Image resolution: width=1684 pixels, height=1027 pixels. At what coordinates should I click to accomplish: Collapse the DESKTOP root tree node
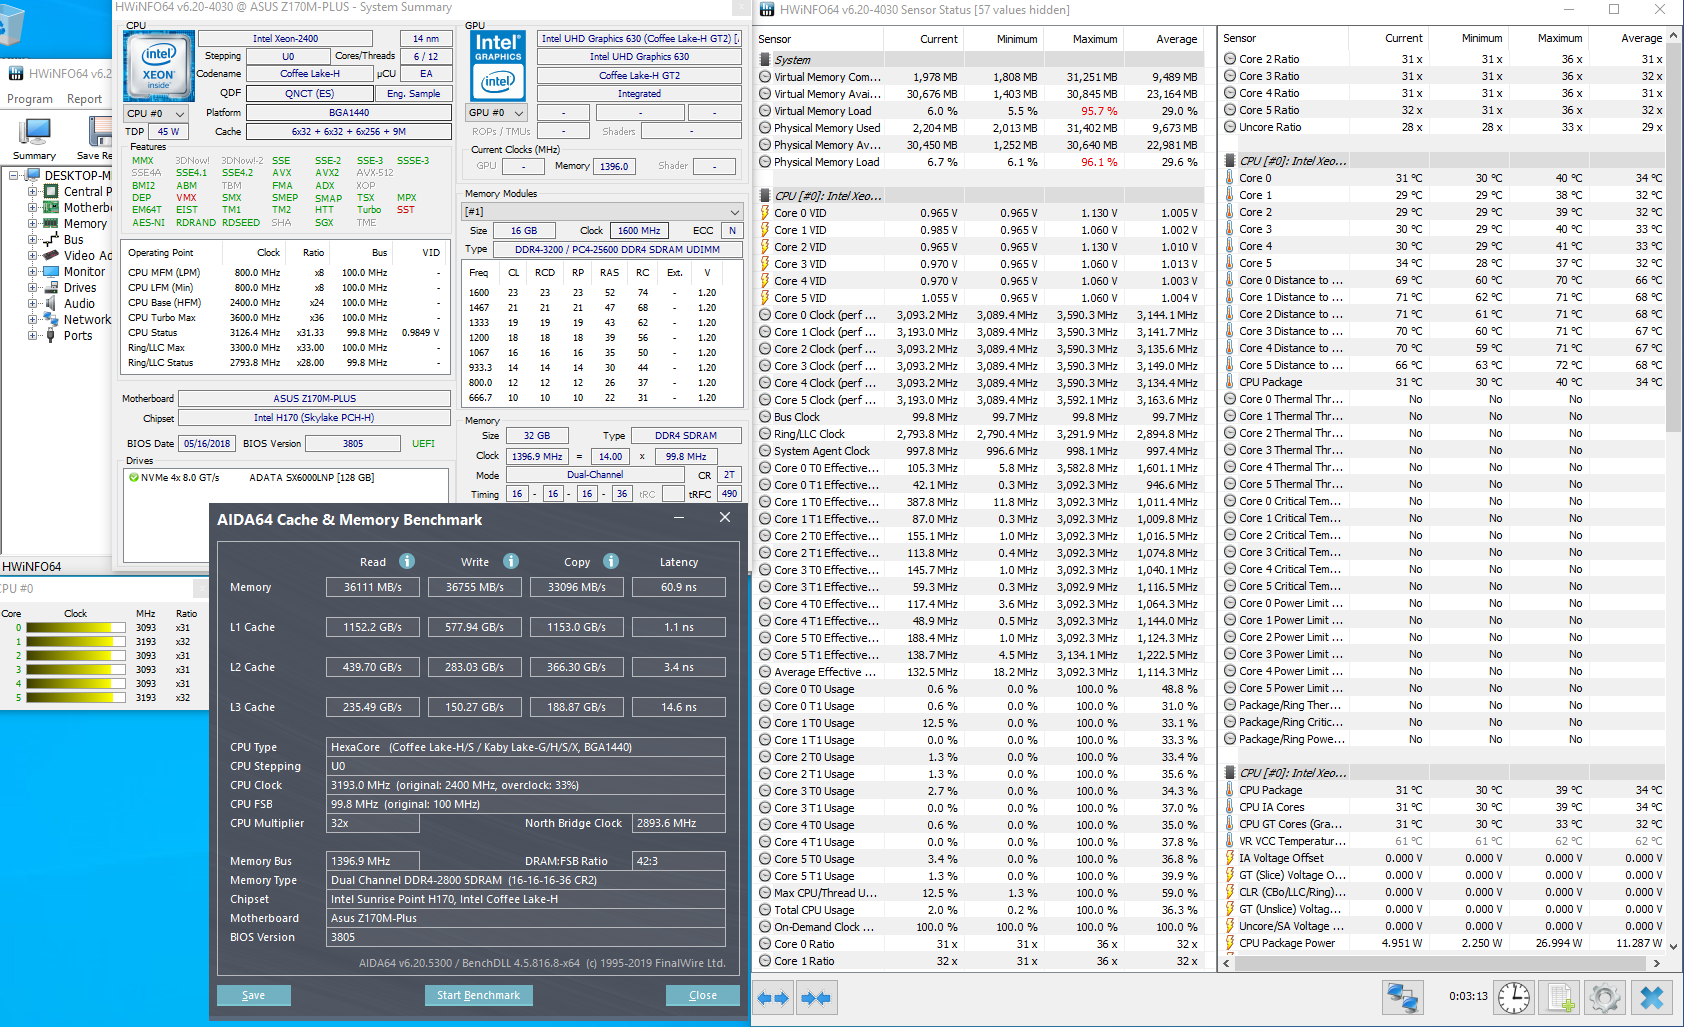[x=14, y=175]
